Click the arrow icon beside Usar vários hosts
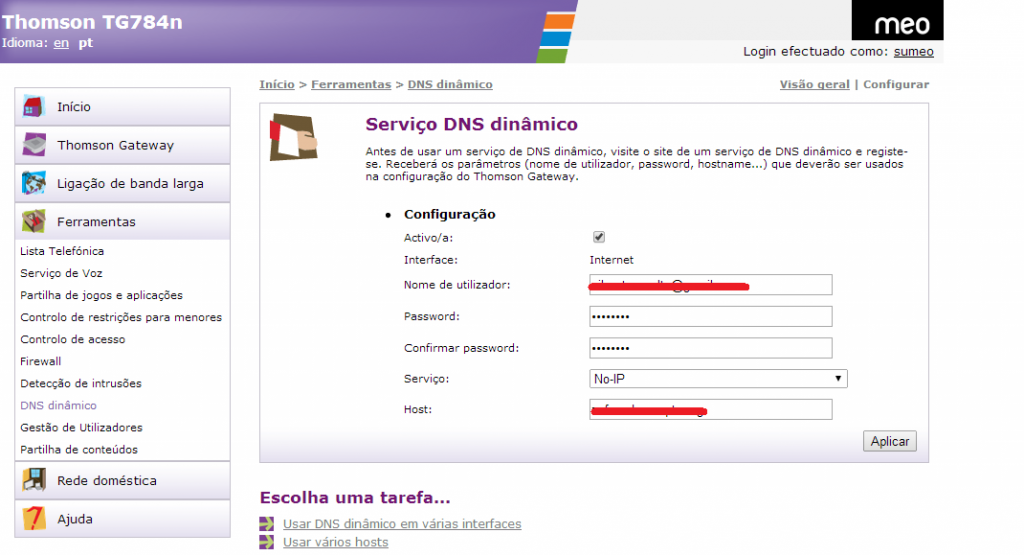Viewport: 1024px width, 555px height. click(x=266, y=542)
